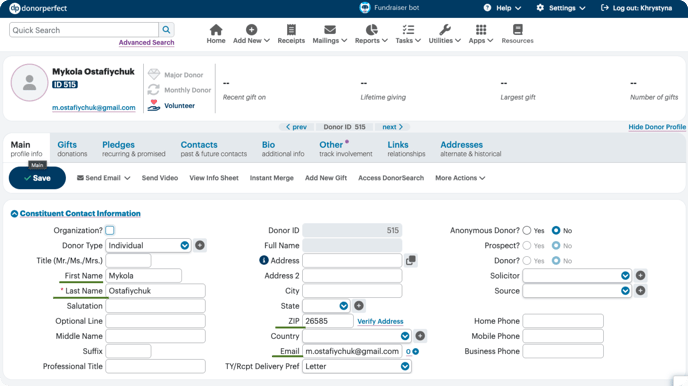This screenshot has width=688, height=386.
Task: Click the Hide Donor Profile link
Action: (x=657, y=127)
